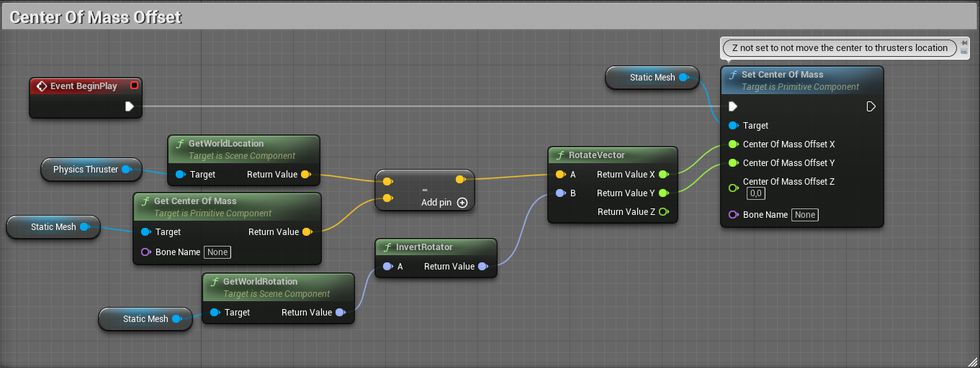Select the GetWorldRotation node header
Image resolution: width=980 pixels, height=368 pixels.
(278, 287)
